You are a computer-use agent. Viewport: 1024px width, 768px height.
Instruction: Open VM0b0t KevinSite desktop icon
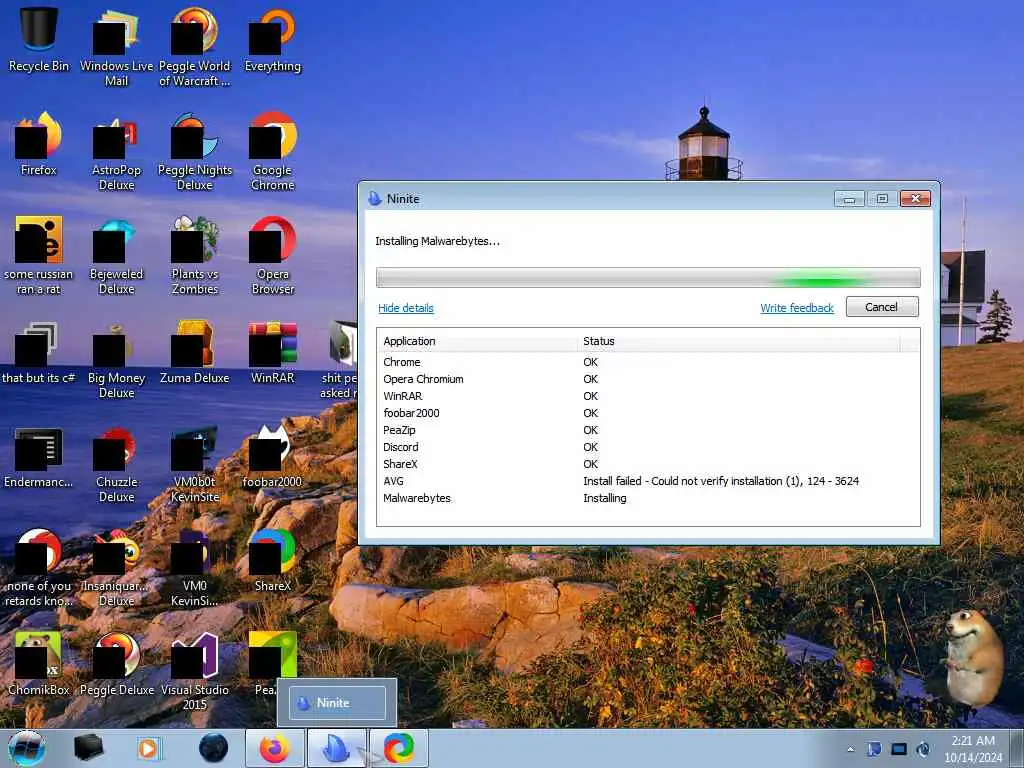click(x=195, y=464)
